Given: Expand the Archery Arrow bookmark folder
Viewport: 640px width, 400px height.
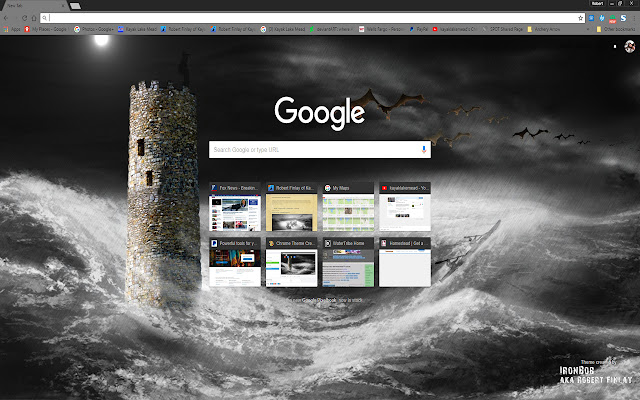Looking at the screenshot, I should click(544, 29).
